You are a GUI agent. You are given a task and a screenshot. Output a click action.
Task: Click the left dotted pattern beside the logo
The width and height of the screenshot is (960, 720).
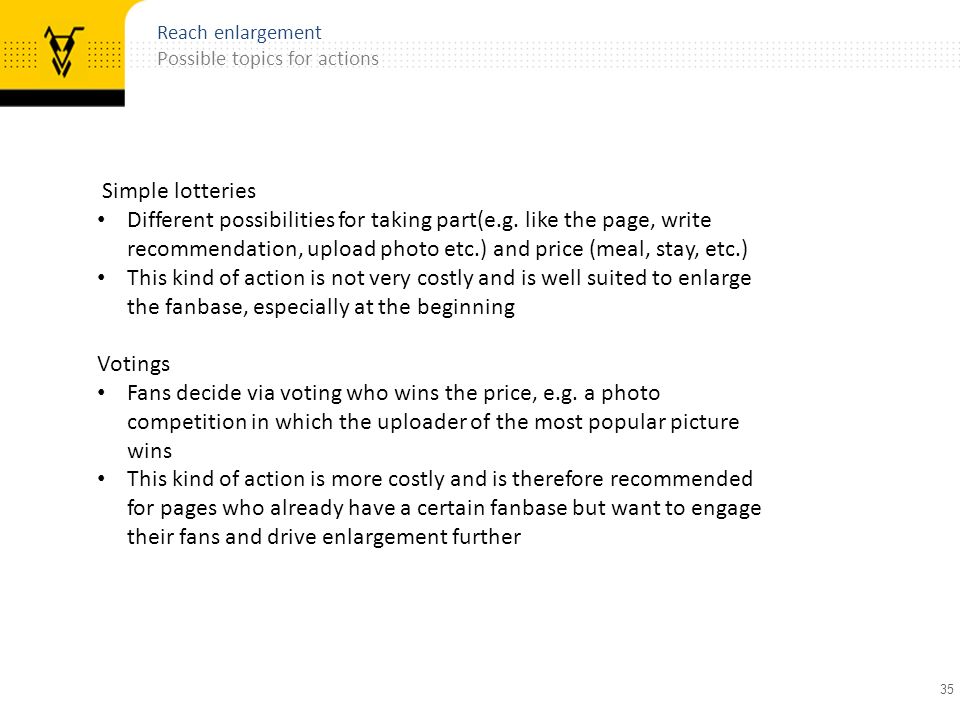[x=19, y=54]
